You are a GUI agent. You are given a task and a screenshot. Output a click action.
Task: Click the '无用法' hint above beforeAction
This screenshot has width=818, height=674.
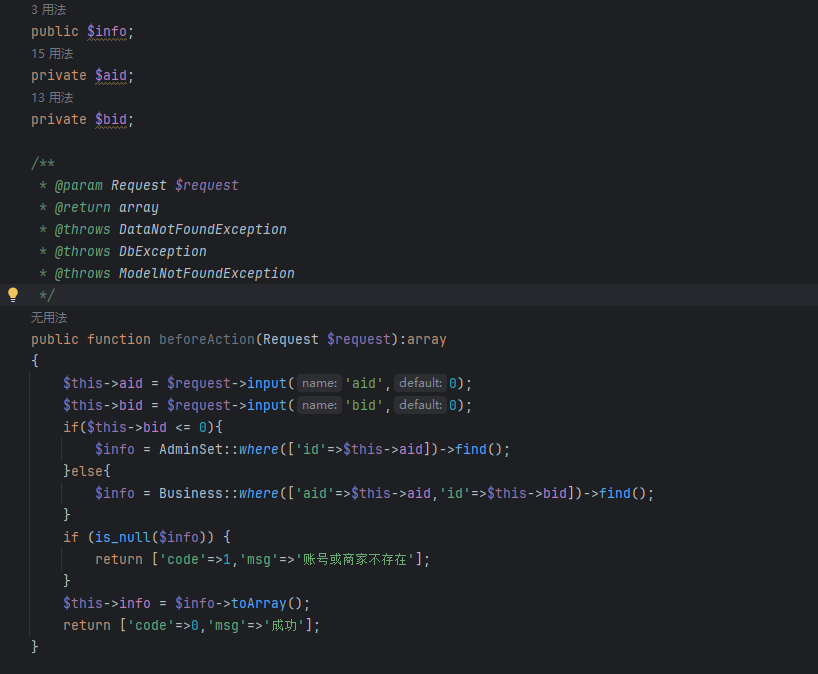coord(49,318)
